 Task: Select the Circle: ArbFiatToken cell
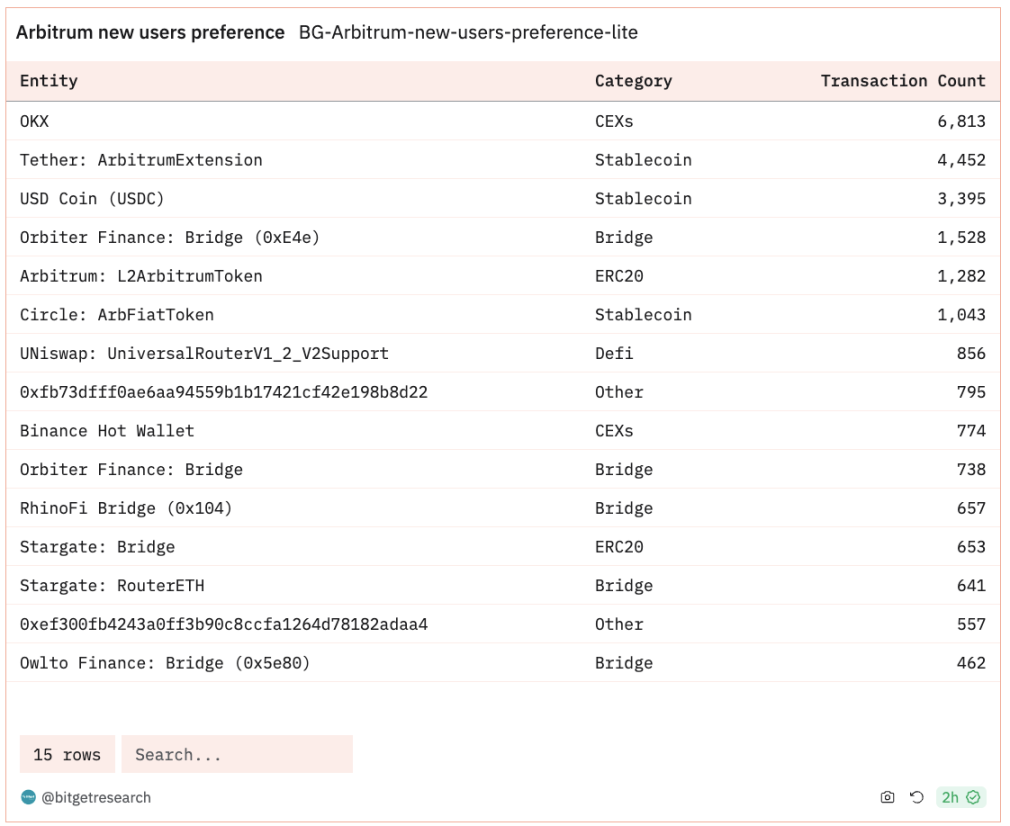pyautogui.click(x=117, y=314)
